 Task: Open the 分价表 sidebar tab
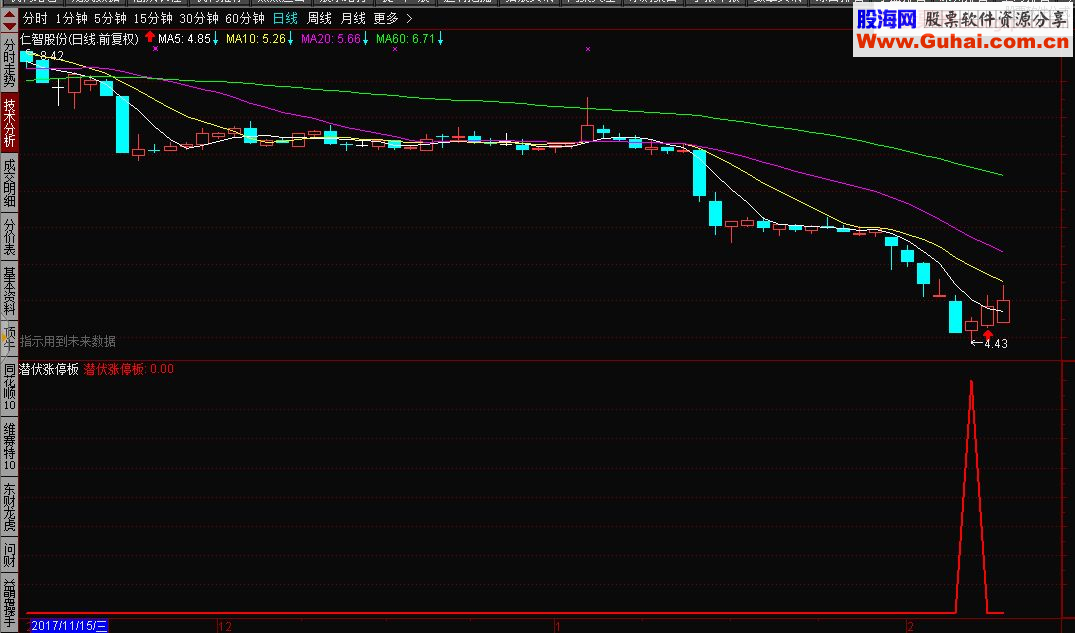tap(9, 237)
